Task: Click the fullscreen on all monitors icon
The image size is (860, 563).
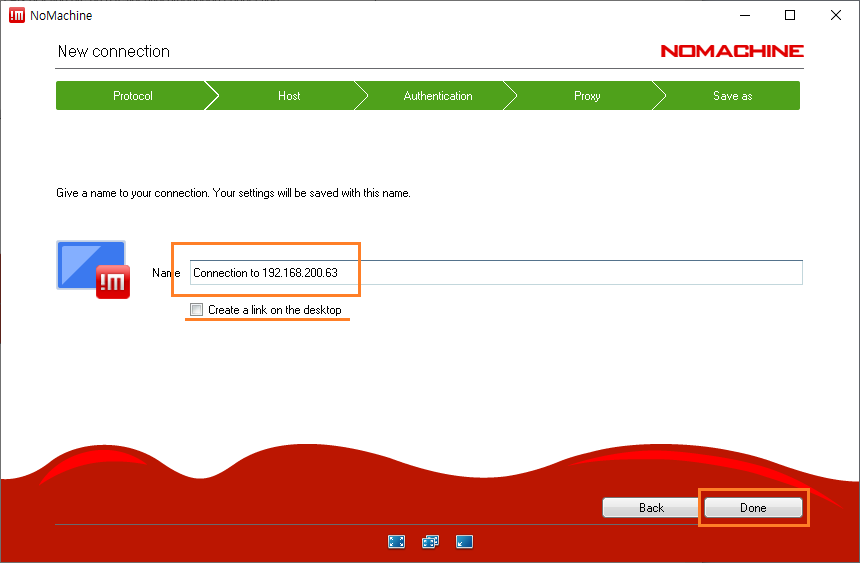Action: point(431,542)
